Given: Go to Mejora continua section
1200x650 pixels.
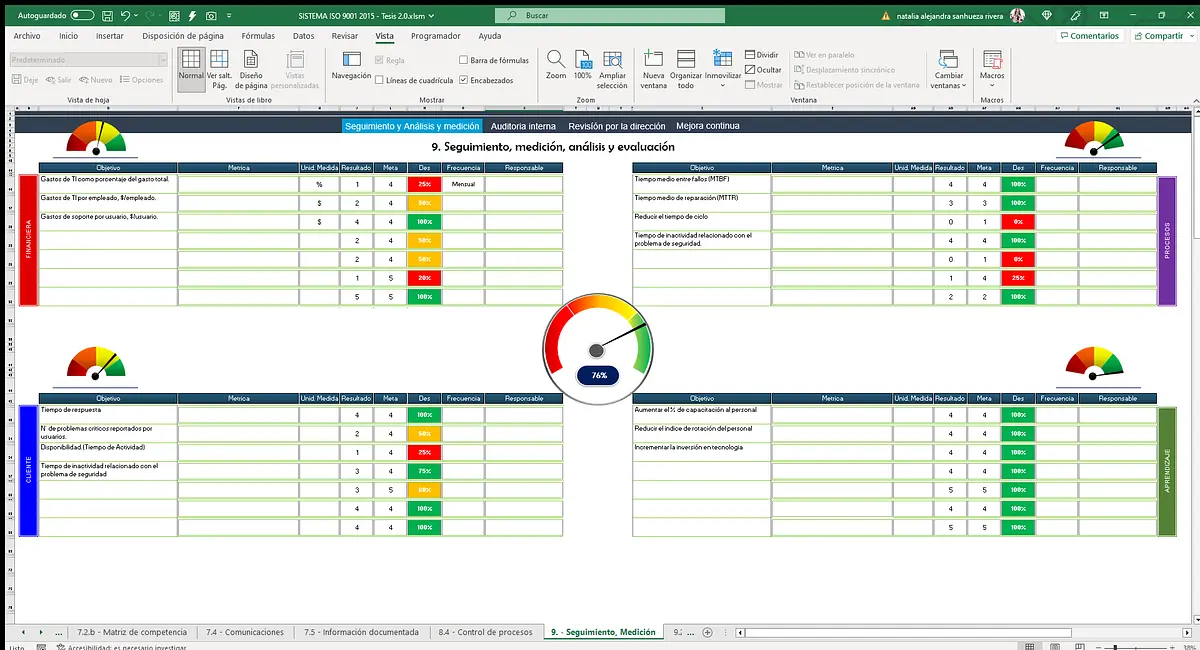Looking at the screenshot, I should point(708,126).
